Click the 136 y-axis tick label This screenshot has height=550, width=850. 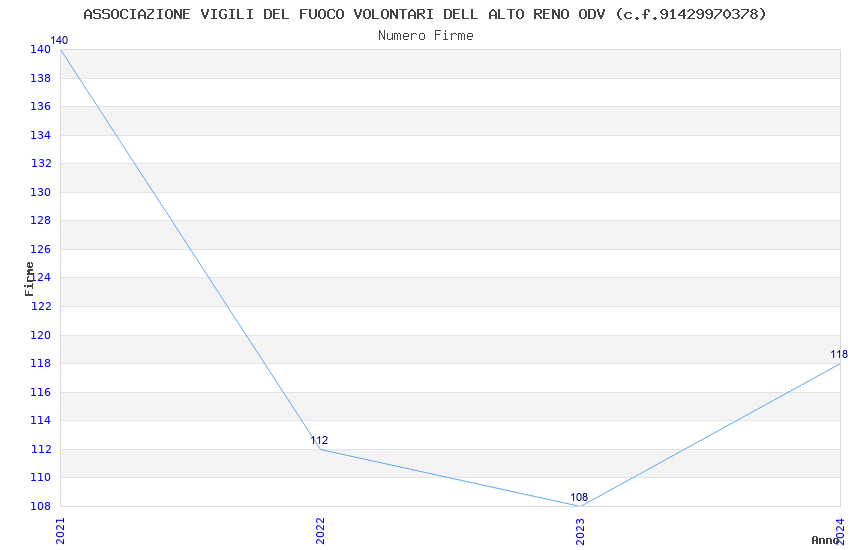tap(40, 106)
